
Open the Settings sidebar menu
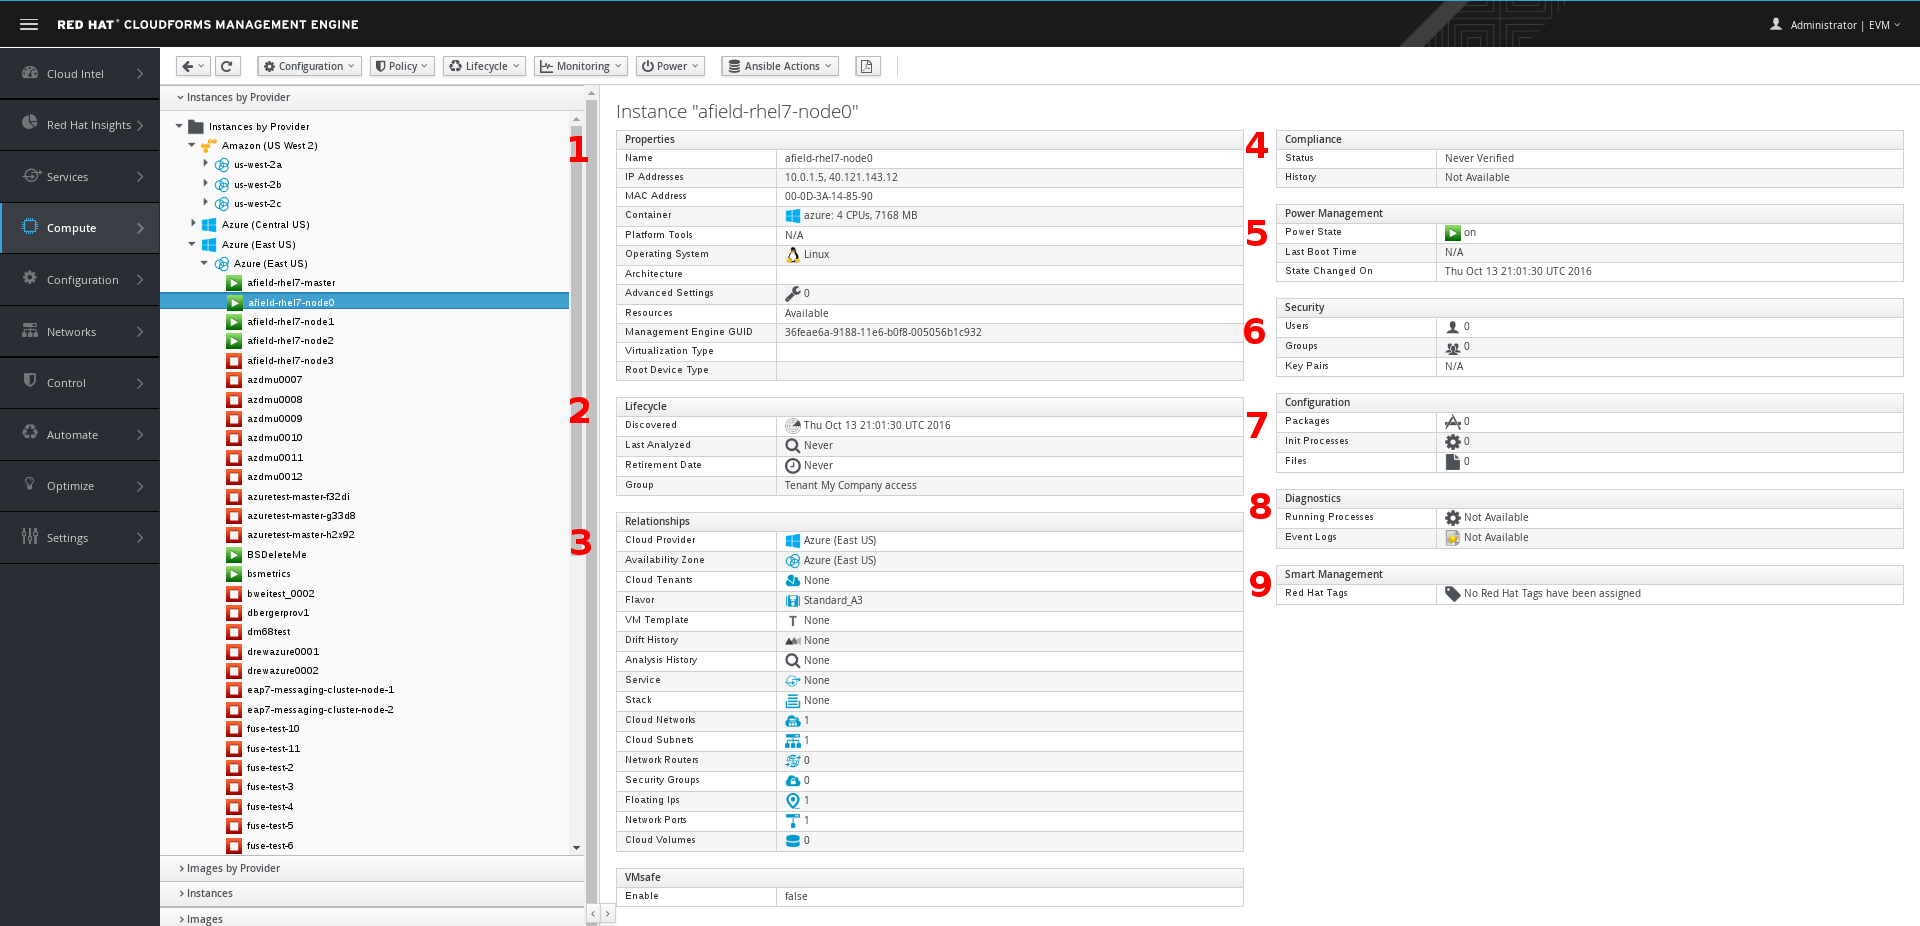pyautogui.click(x=80, y=538)
